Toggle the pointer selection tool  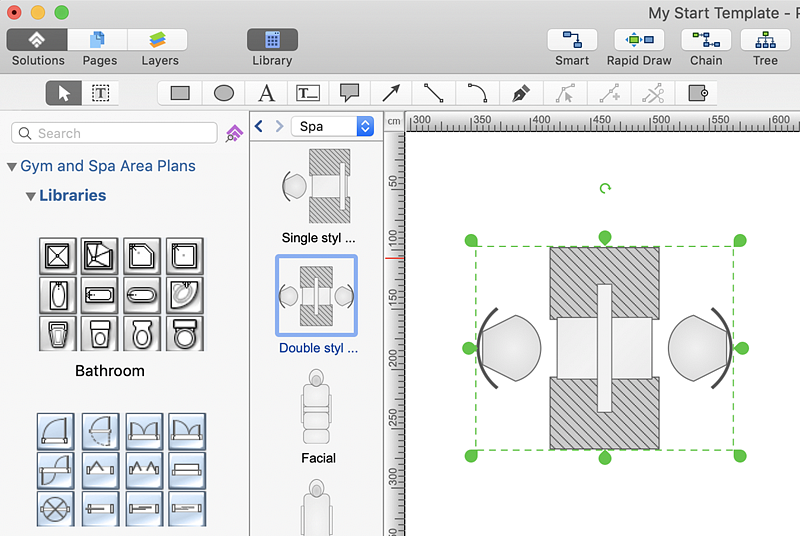tap(65, 93)
